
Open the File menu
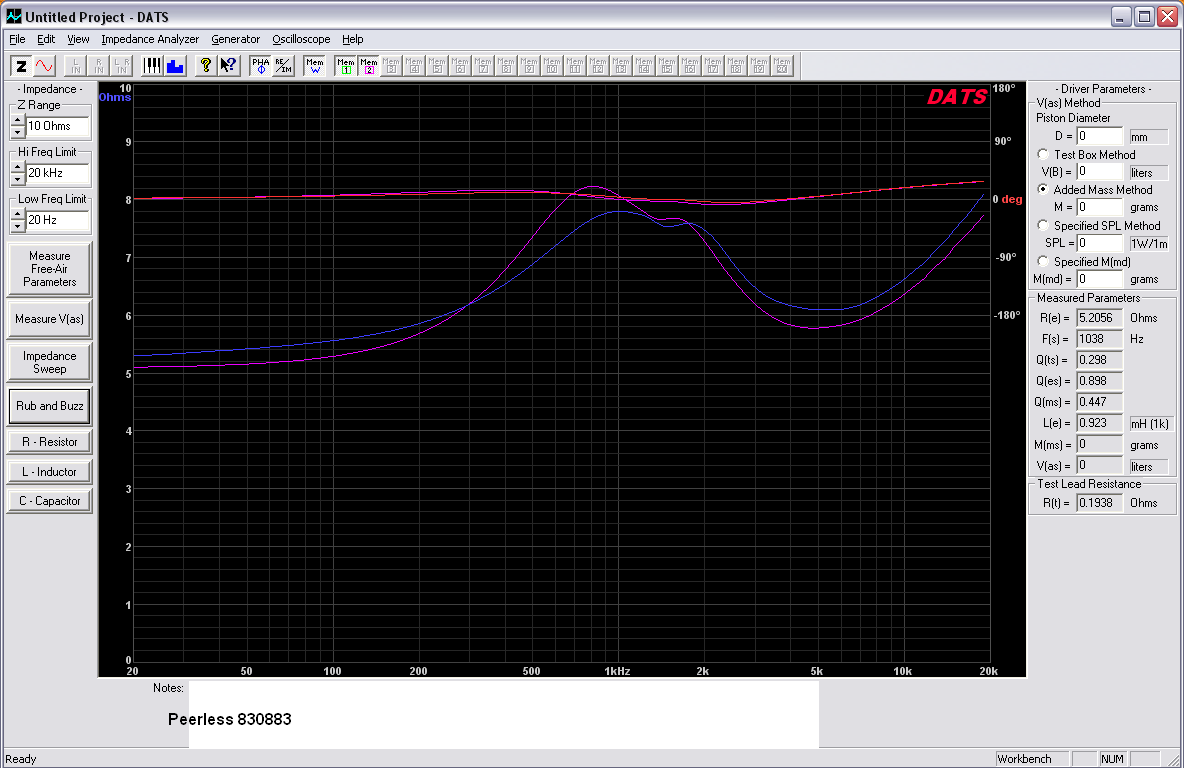[x=17, y=39]
